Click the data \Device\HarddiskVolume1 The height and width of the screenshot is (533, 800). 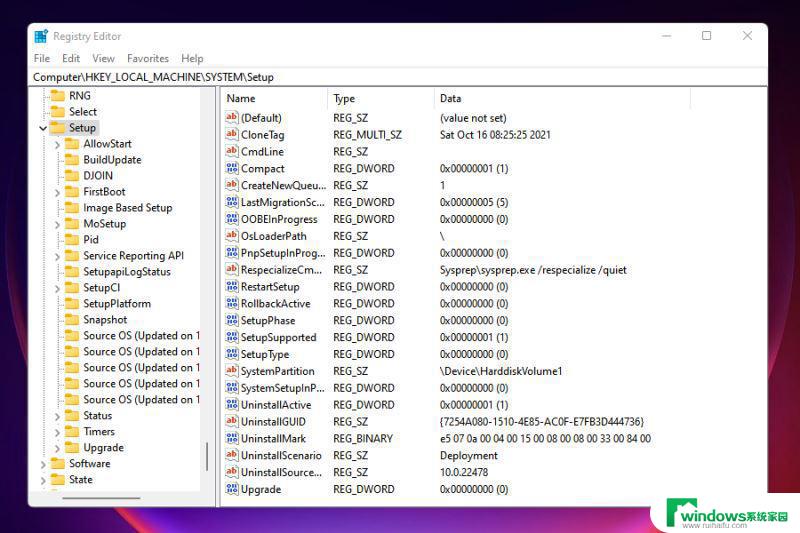[x=501, y=371]
